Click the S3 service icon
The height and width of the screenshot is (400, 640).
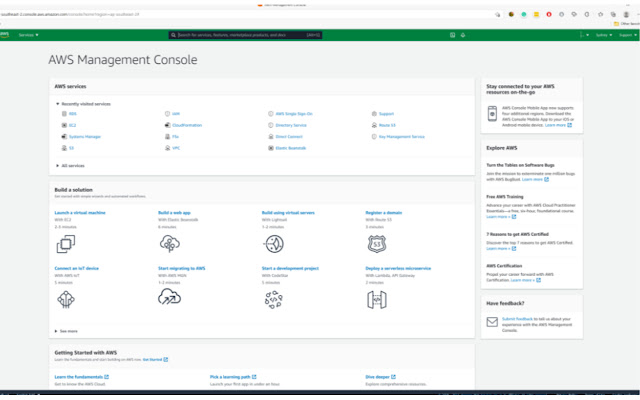pos(64,148)
